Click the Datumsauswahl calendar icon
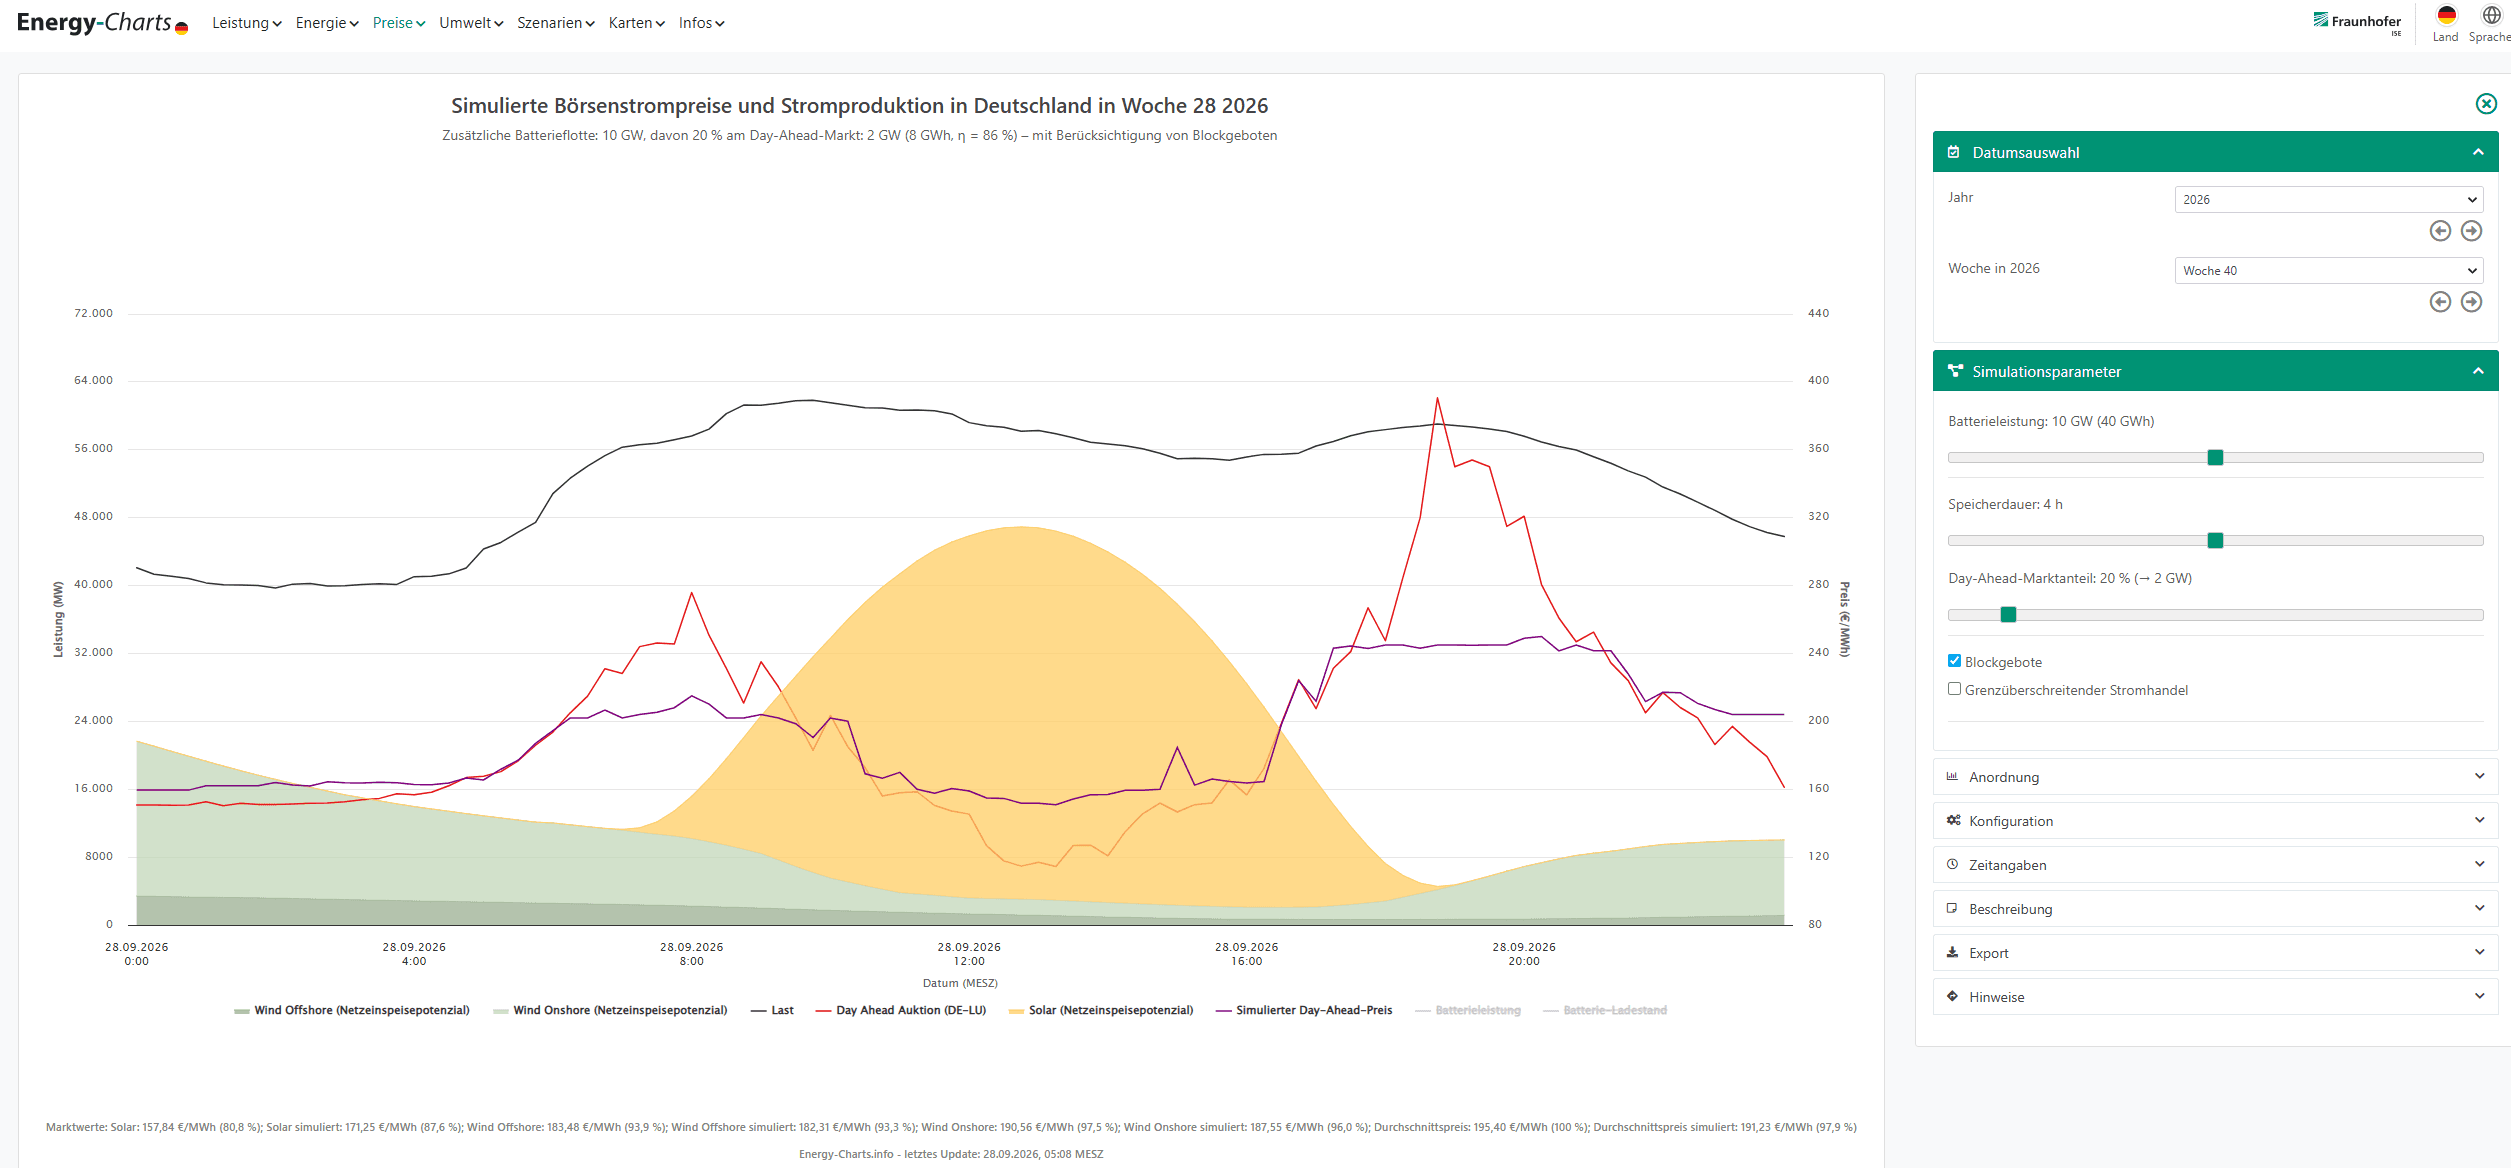2511x1168 pixels. 1954,152
